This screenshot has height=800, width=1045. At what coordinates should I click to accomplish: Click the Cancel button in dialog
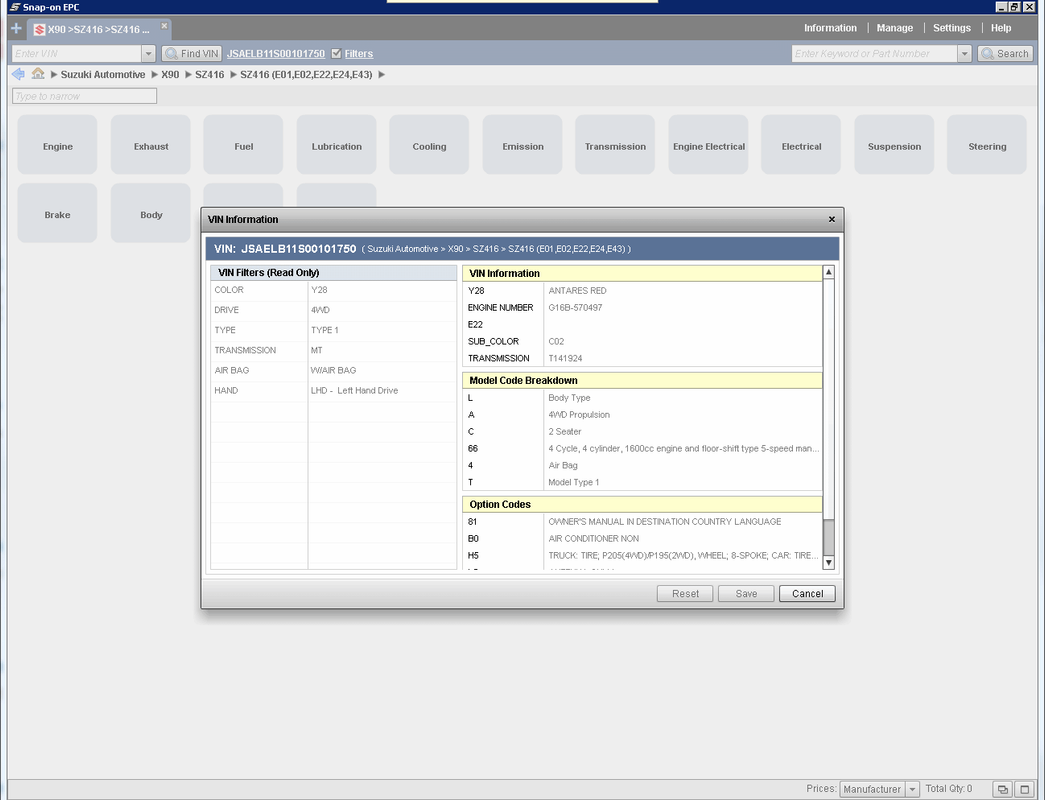tap(807, 593)
